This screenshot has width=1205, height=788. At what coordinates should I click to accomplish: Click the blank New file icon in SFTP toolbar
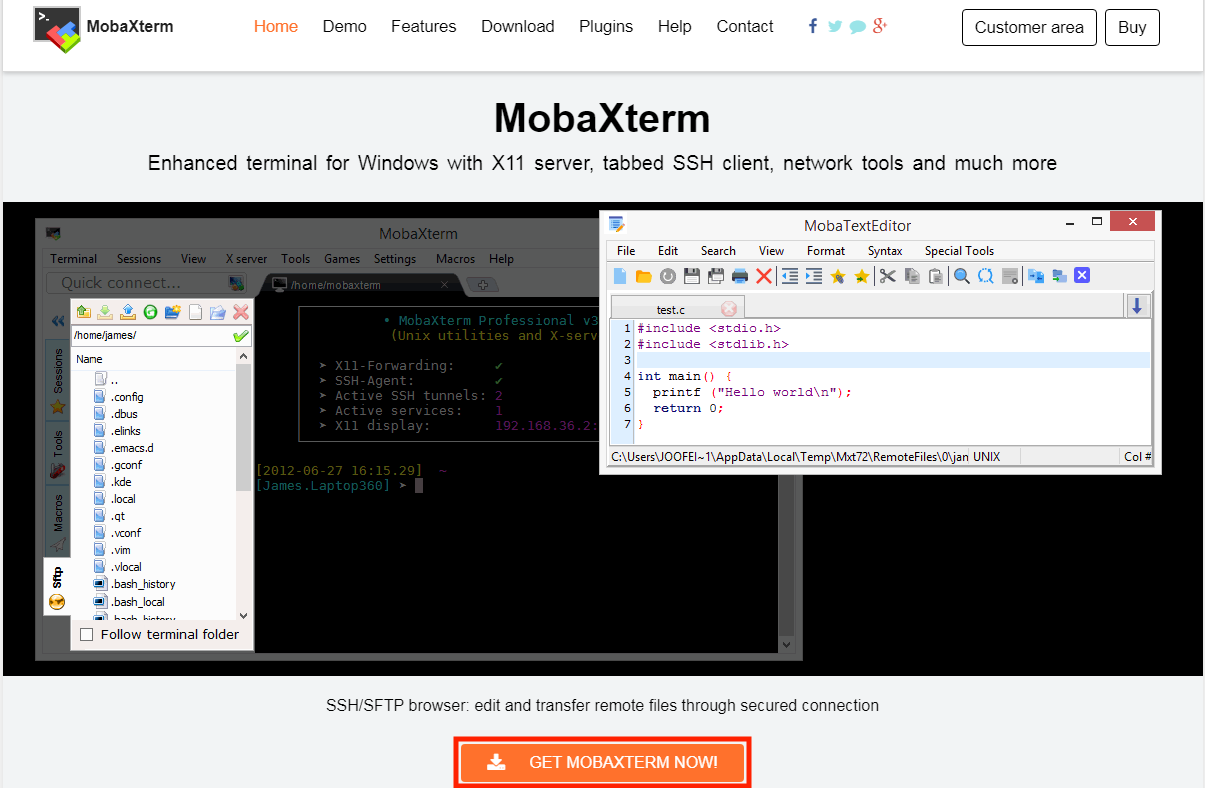pyautogui.click(x=196, y=312)
